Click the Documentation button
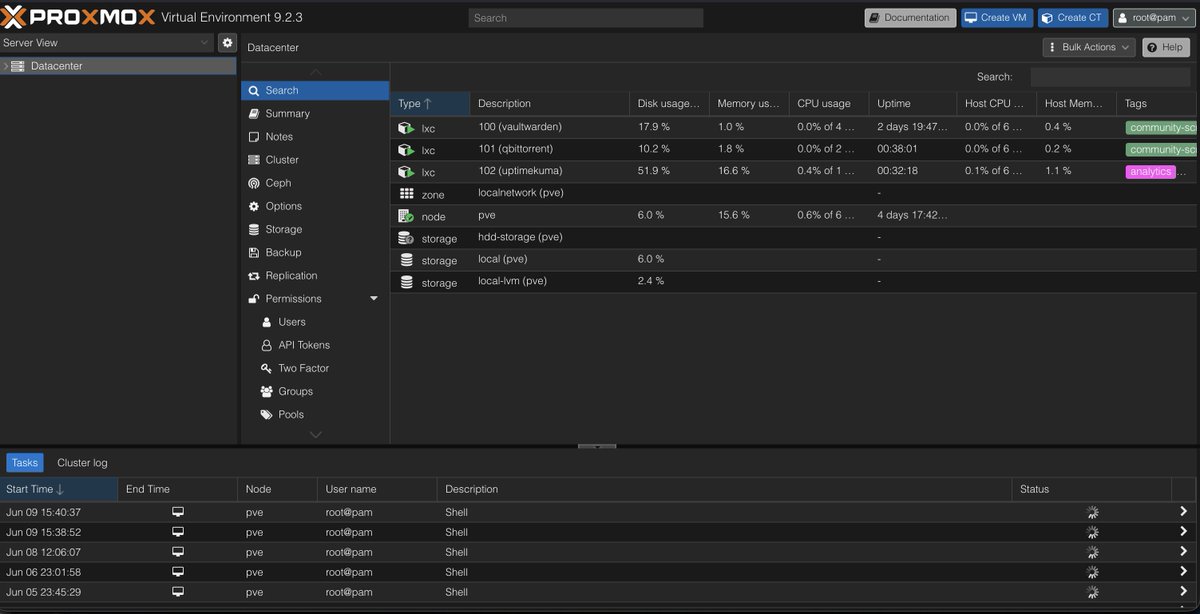 pos(910,17)
